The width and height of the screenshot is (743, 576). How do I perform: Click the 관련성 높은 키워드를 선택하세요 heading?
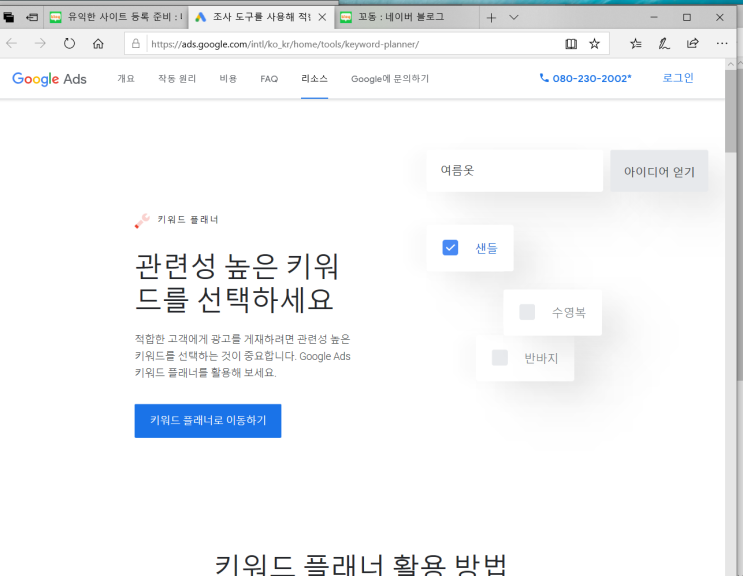[237, 283]
